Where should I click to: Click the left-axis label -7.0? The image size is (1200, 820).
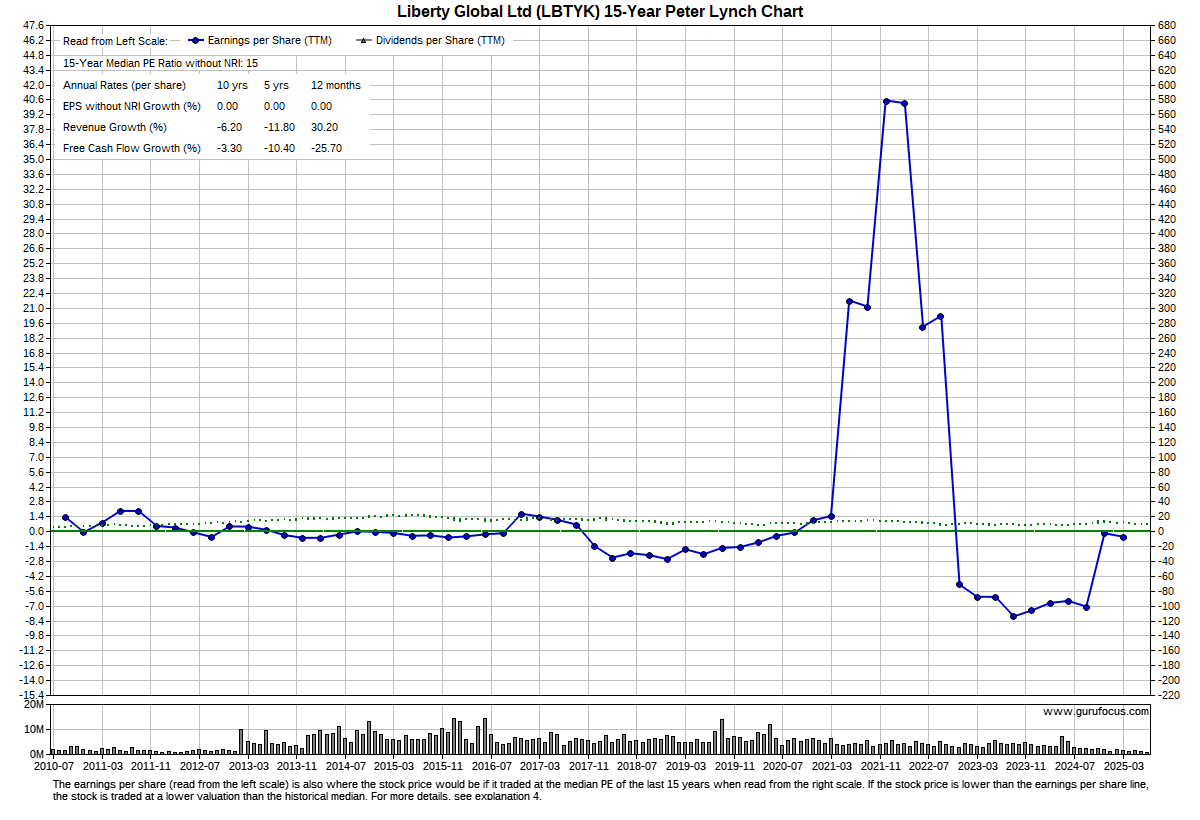[32, 605]
